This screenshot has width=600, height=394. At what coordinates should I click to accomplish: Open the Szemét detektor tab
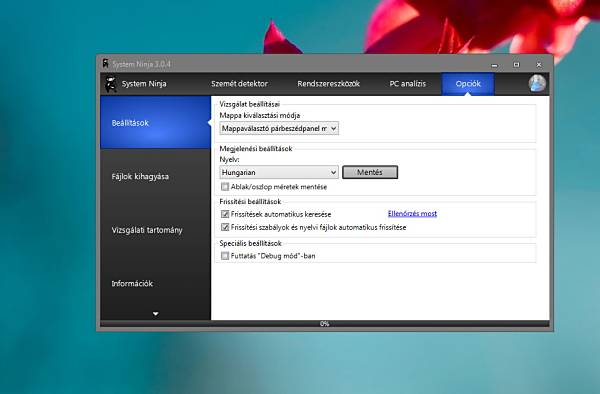point(240,84)
